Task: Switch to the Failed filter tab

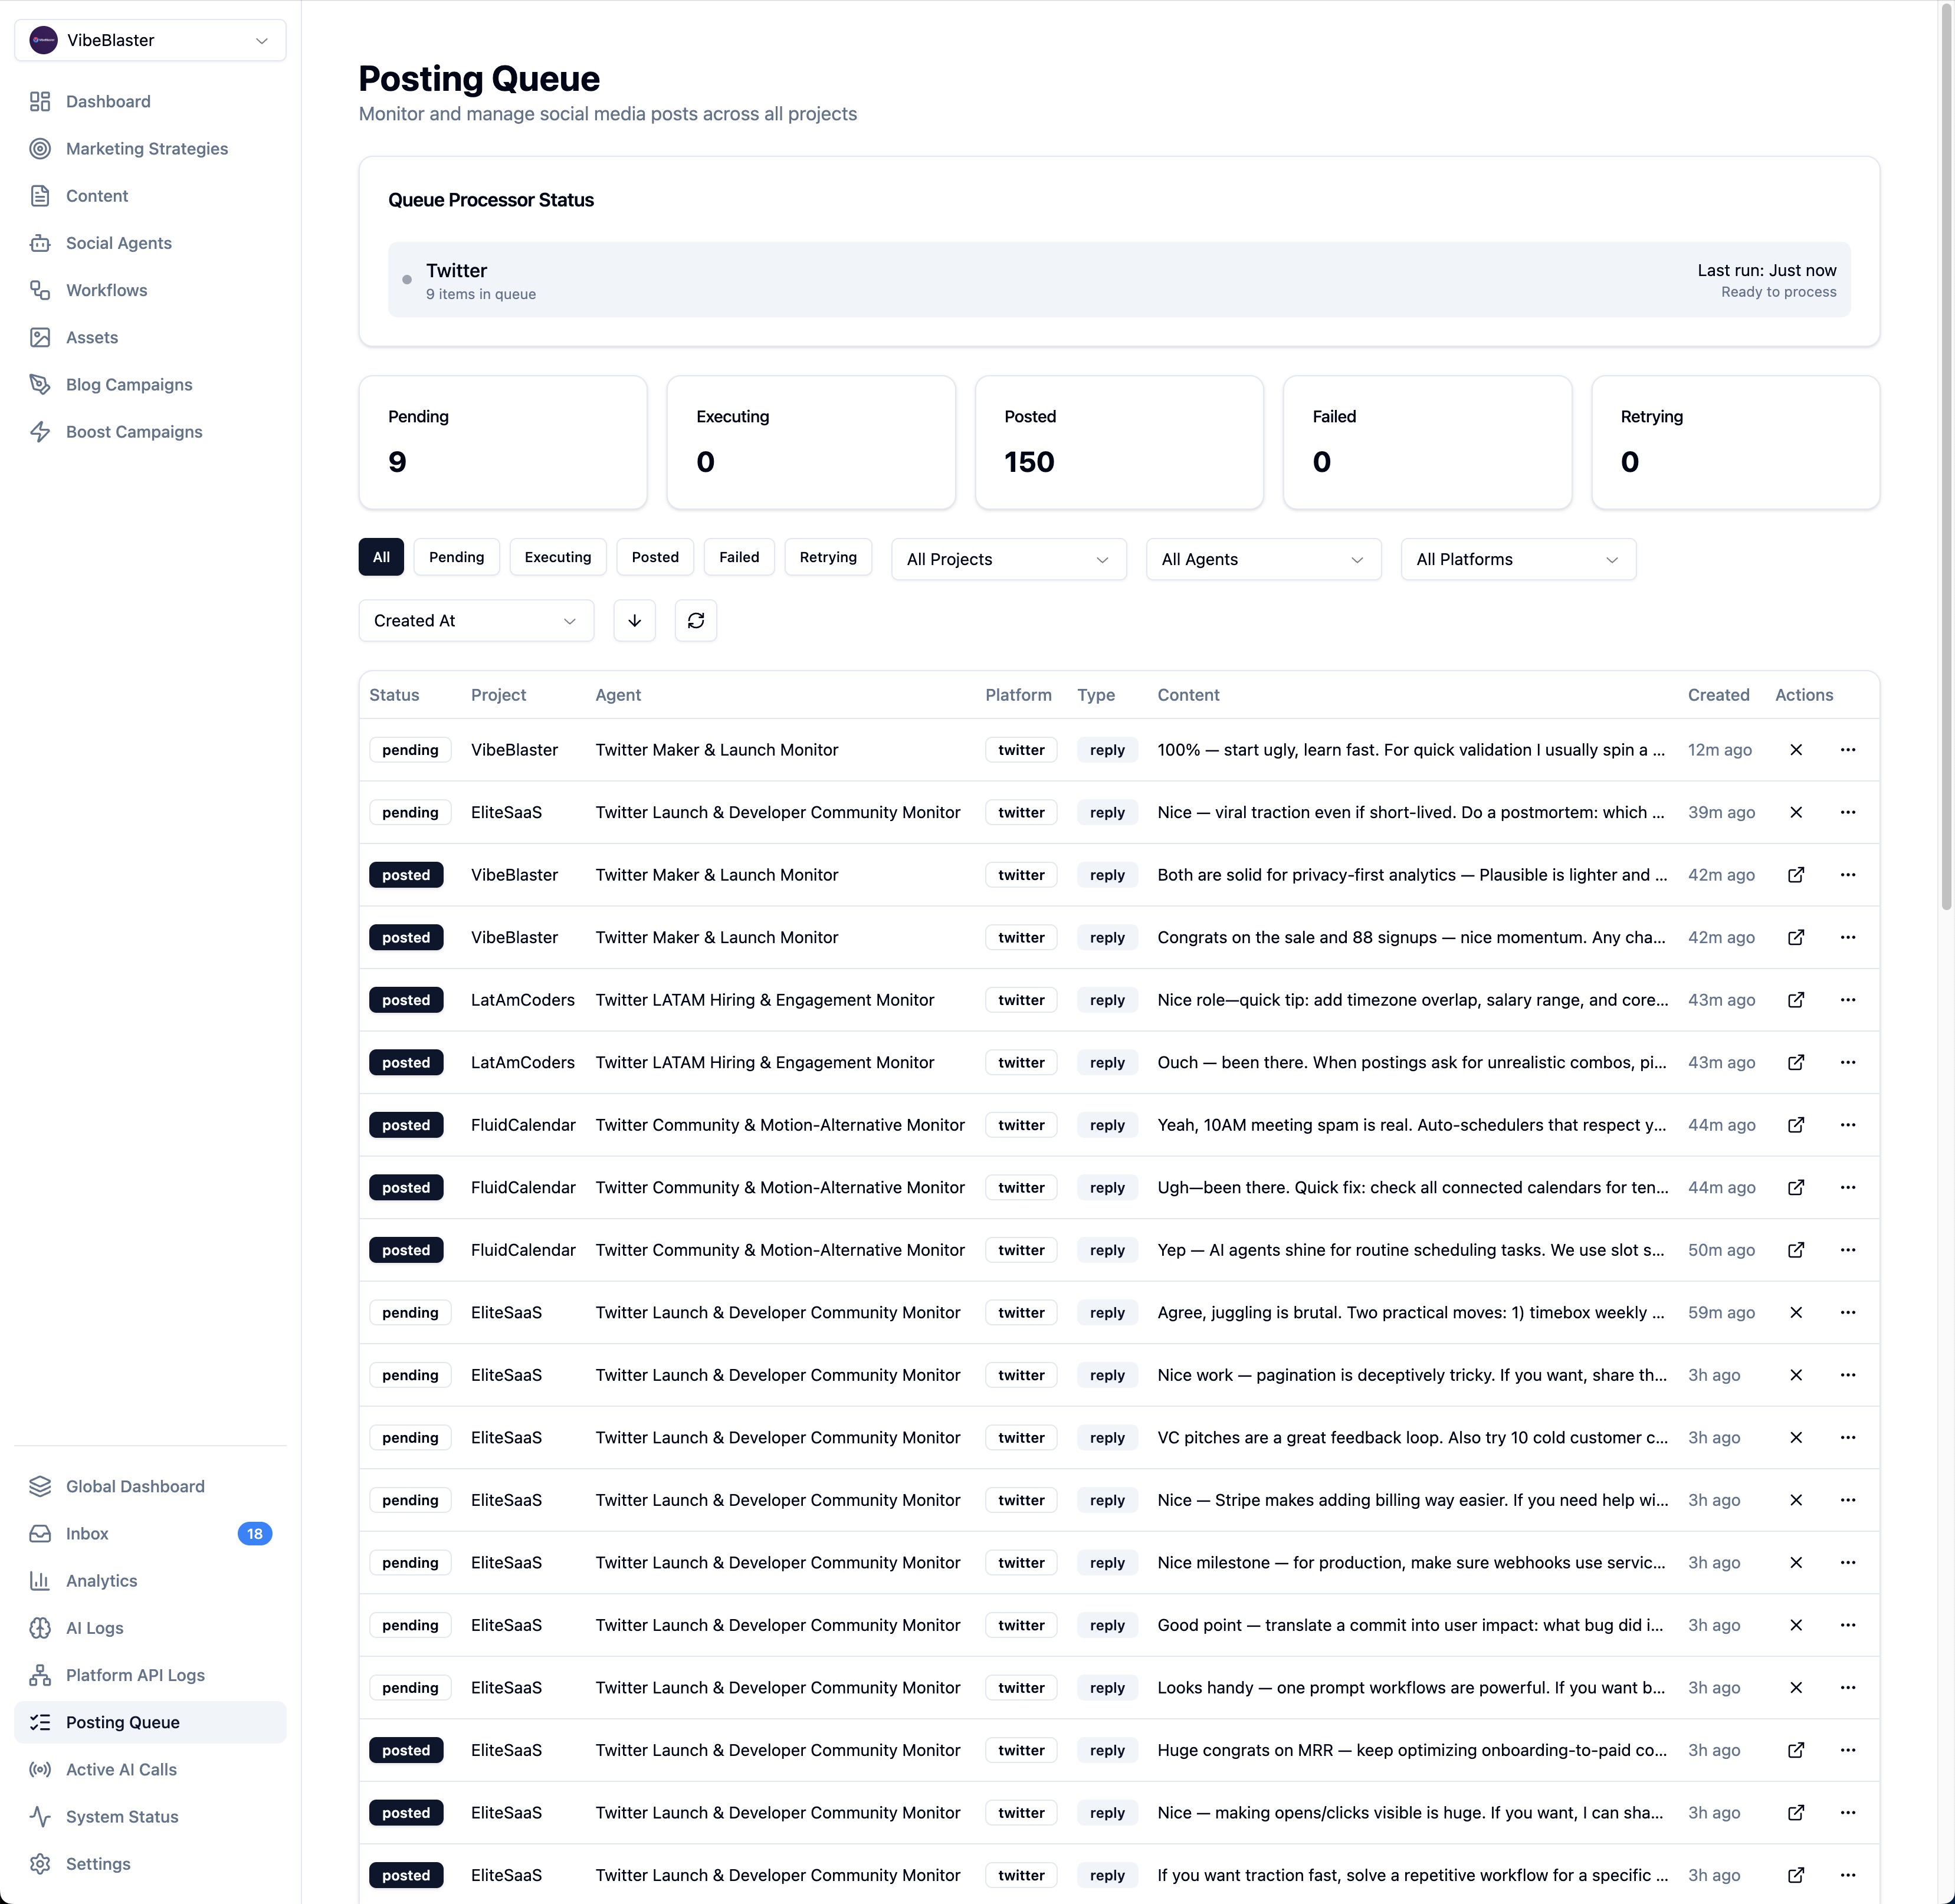Action: [x=738, y=557]
